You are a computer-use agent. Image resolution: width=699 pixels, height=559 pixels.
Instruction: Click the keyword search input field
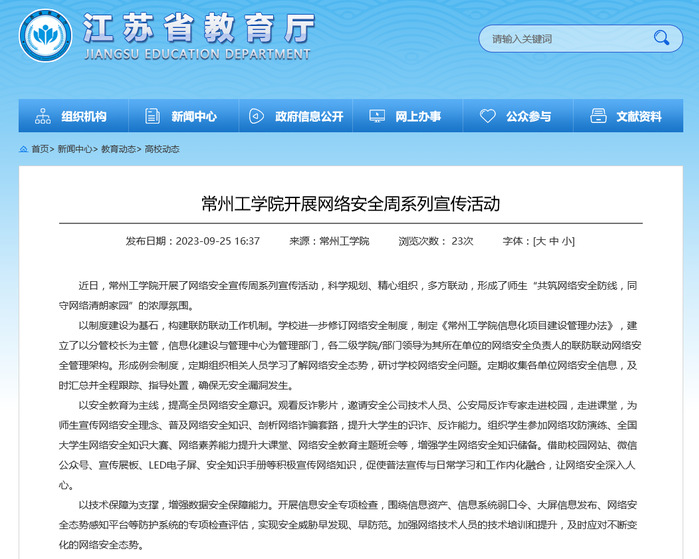pos(565,39)
